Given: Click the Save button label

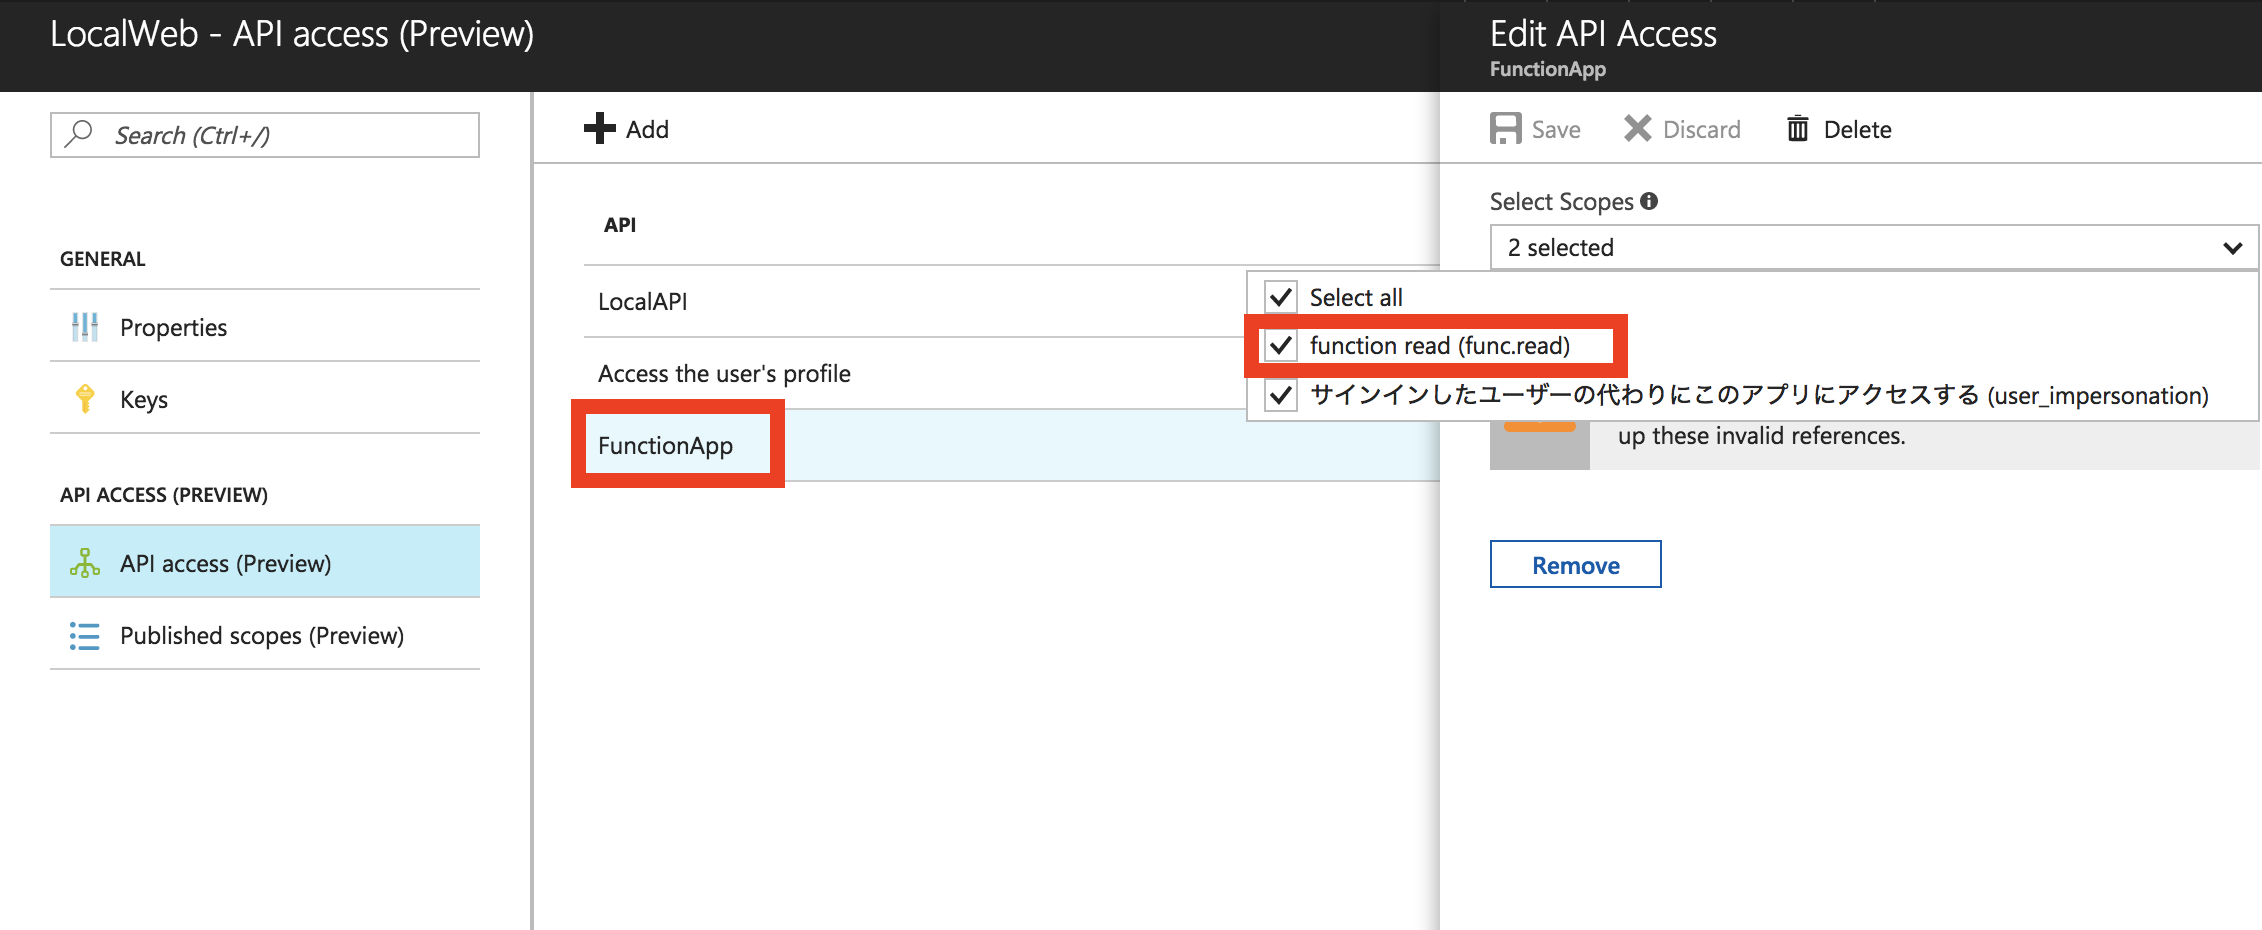Looking at the screenshot, I should point(1556,130).
